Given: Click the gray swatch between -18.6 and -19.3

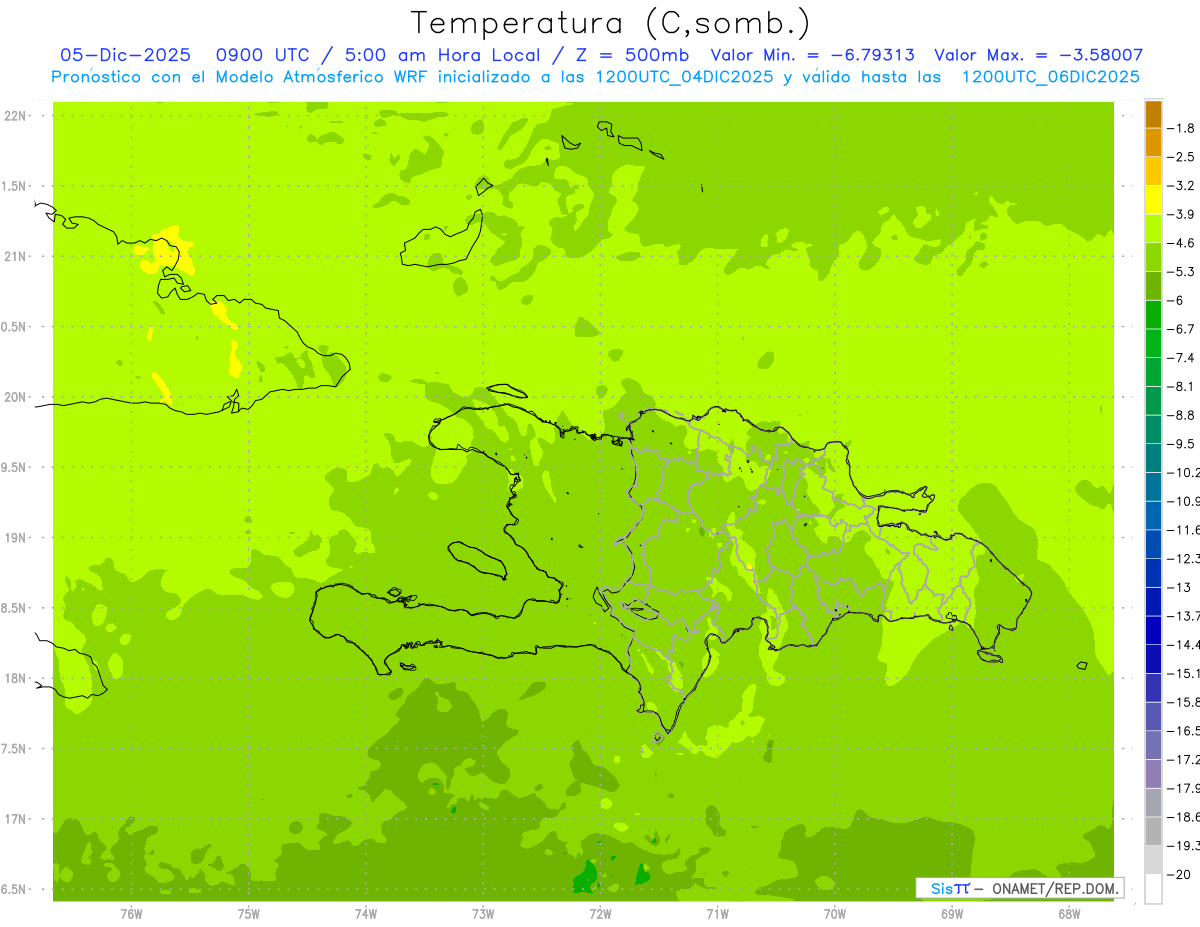Looking at the screenshot, I should [x=1153, y=832].
